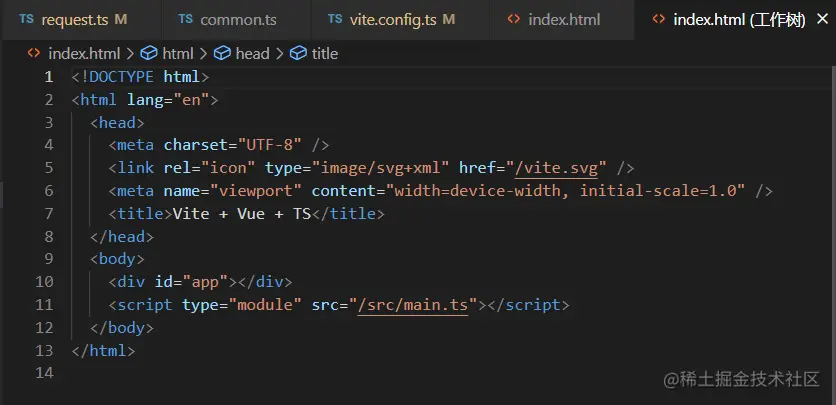Click "icon" rel value on line 5
Image resolution: width=836 pixels, height=405 pixels.
click(228, 168)
